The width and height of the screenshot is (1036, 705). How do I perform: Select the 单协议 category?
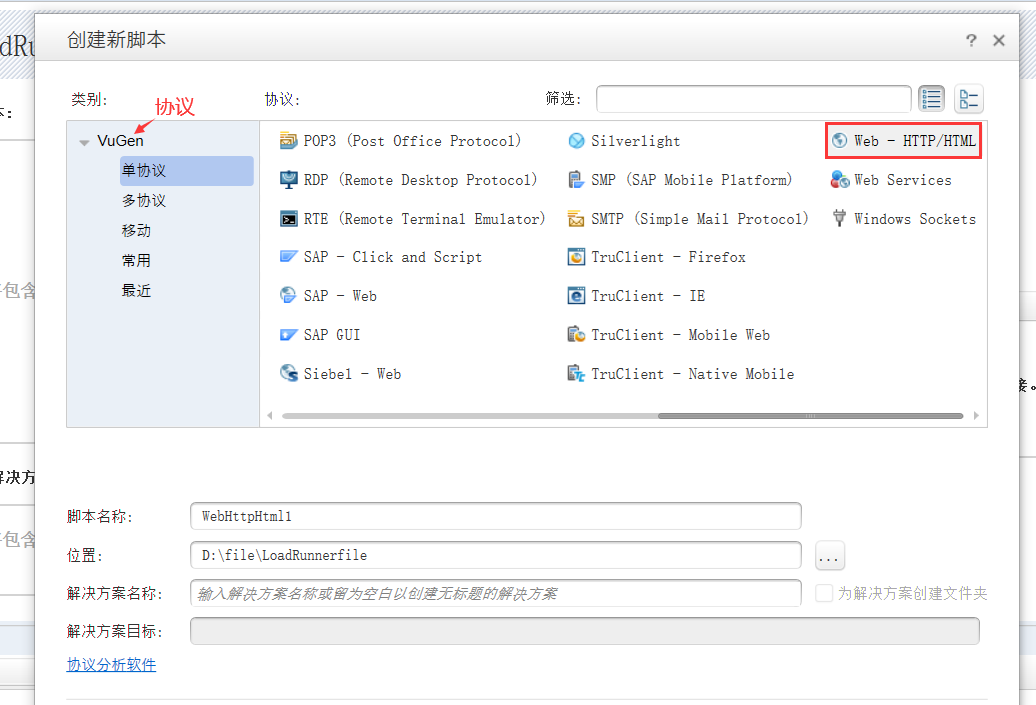[186, 170]
